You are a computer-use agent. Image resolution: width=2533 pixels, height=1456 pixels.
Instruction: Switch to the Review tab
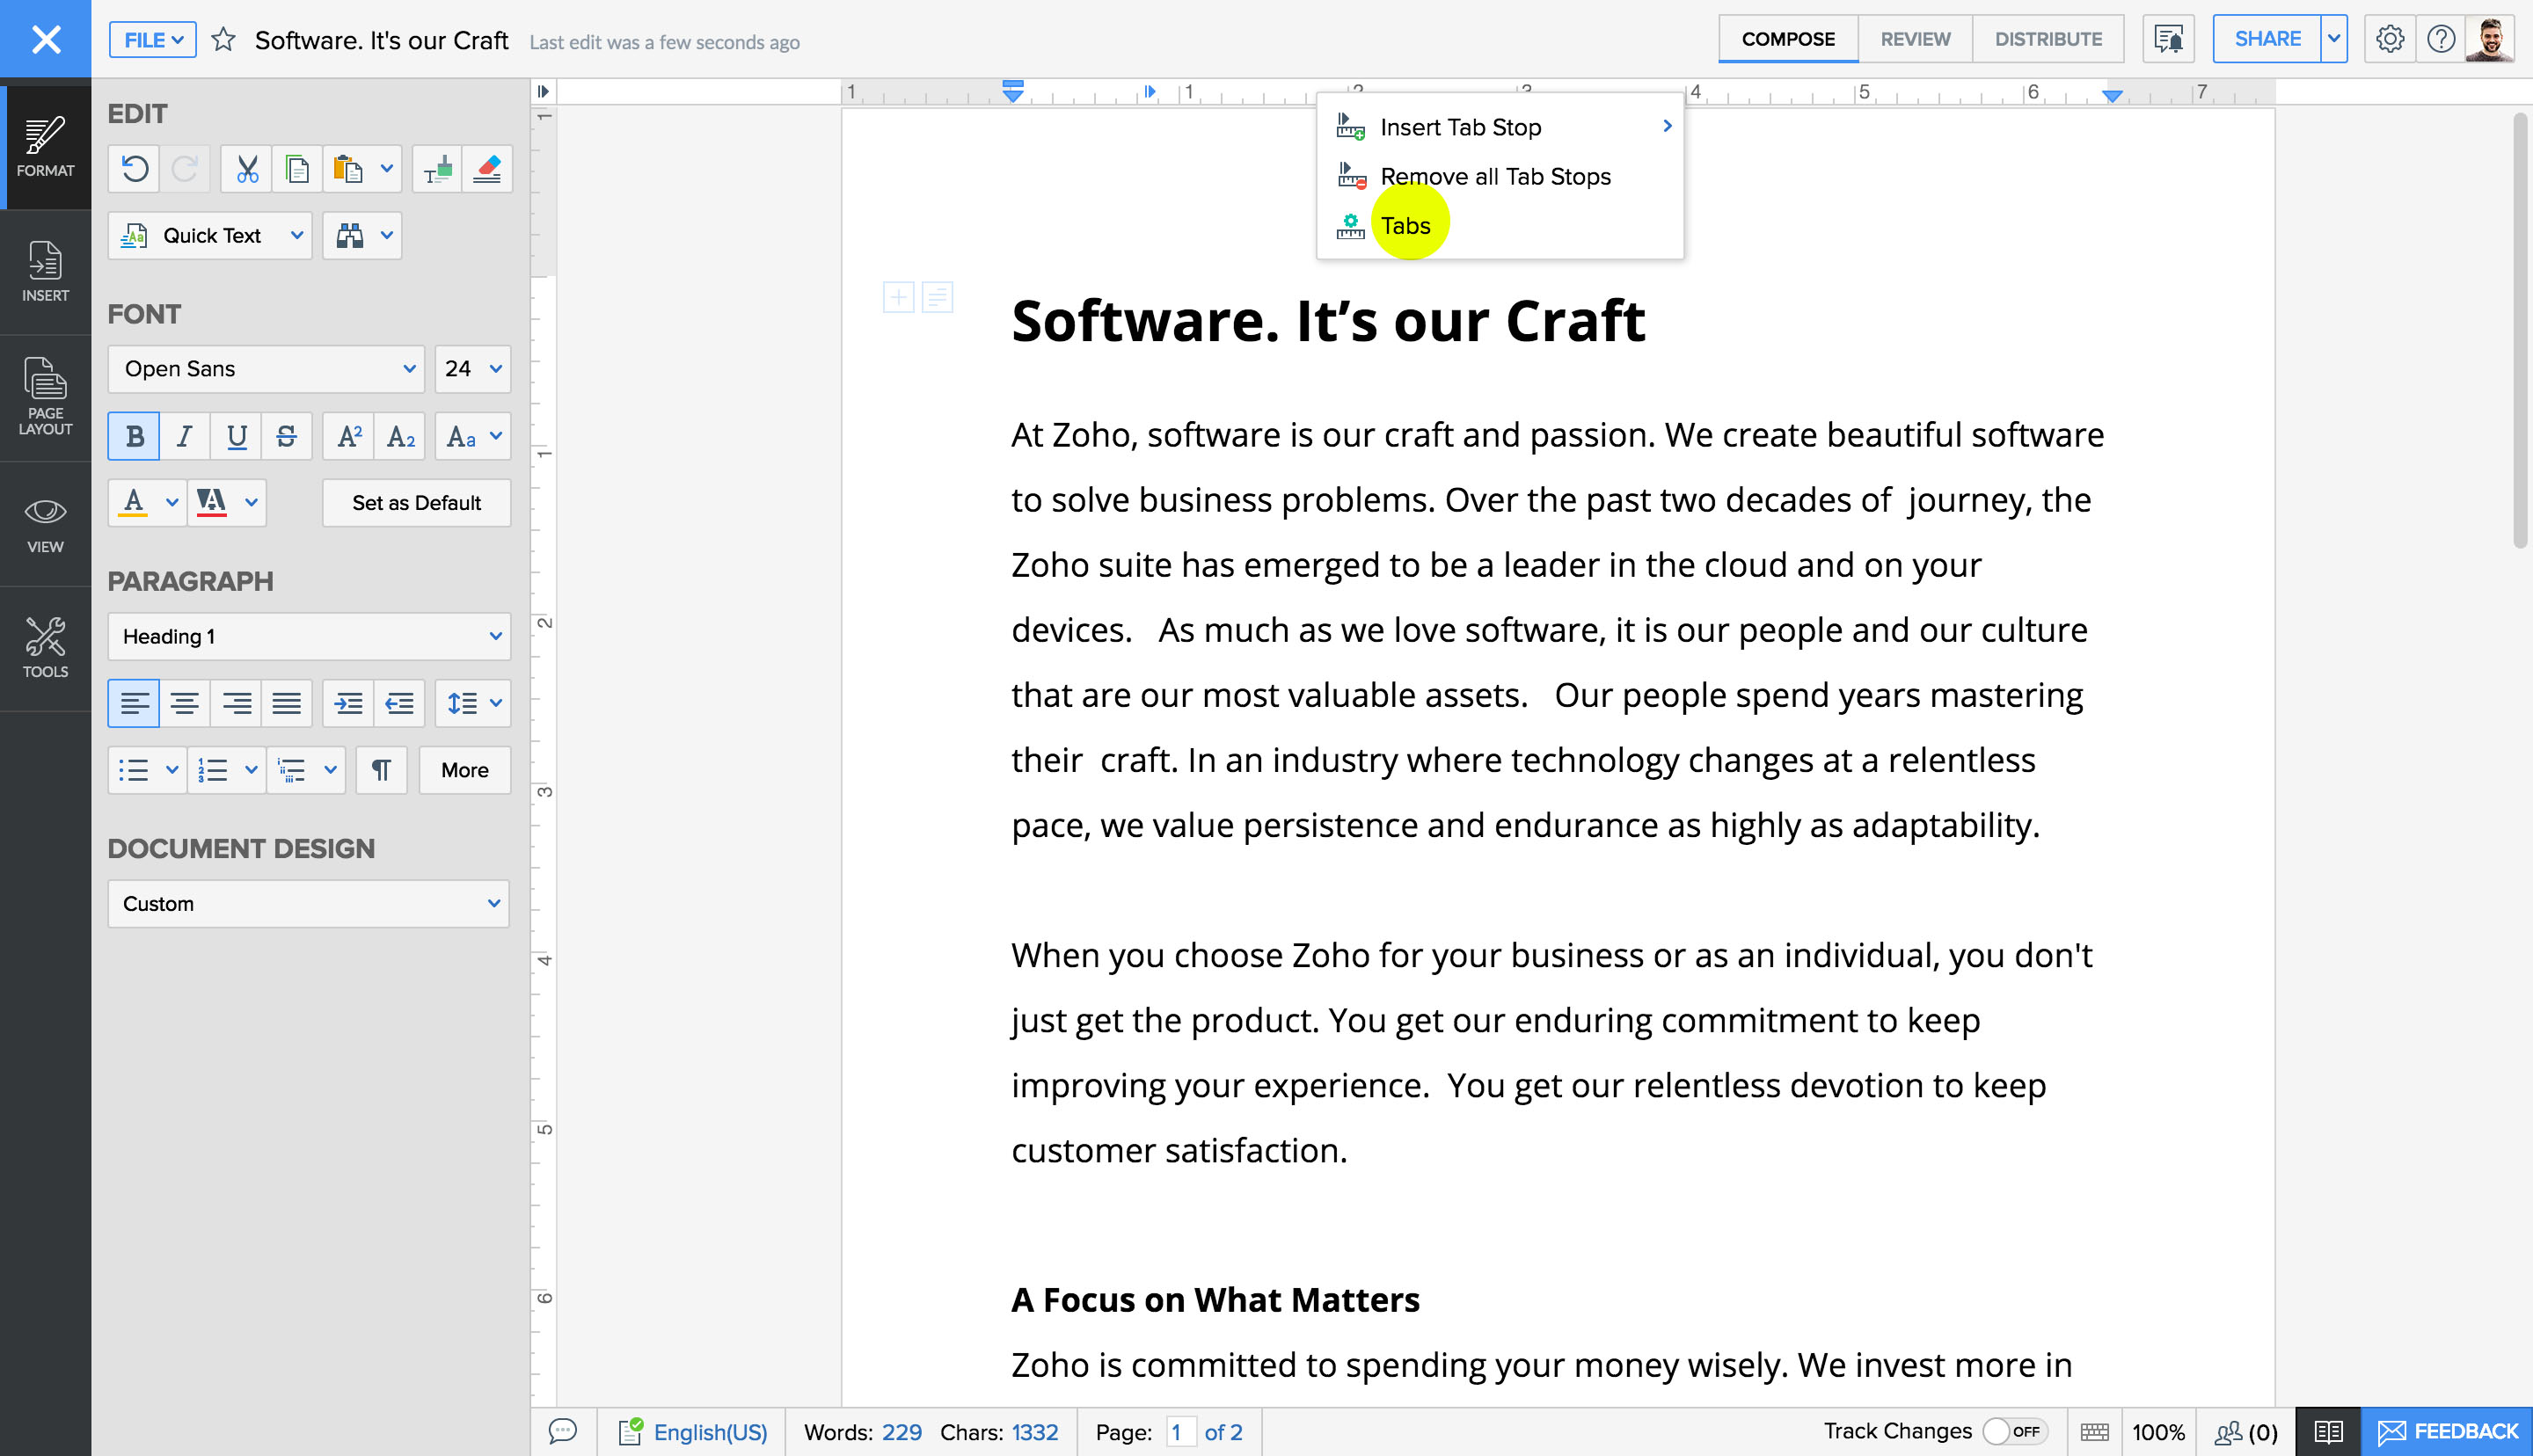pyautogui.click(x=1914, y=39)
